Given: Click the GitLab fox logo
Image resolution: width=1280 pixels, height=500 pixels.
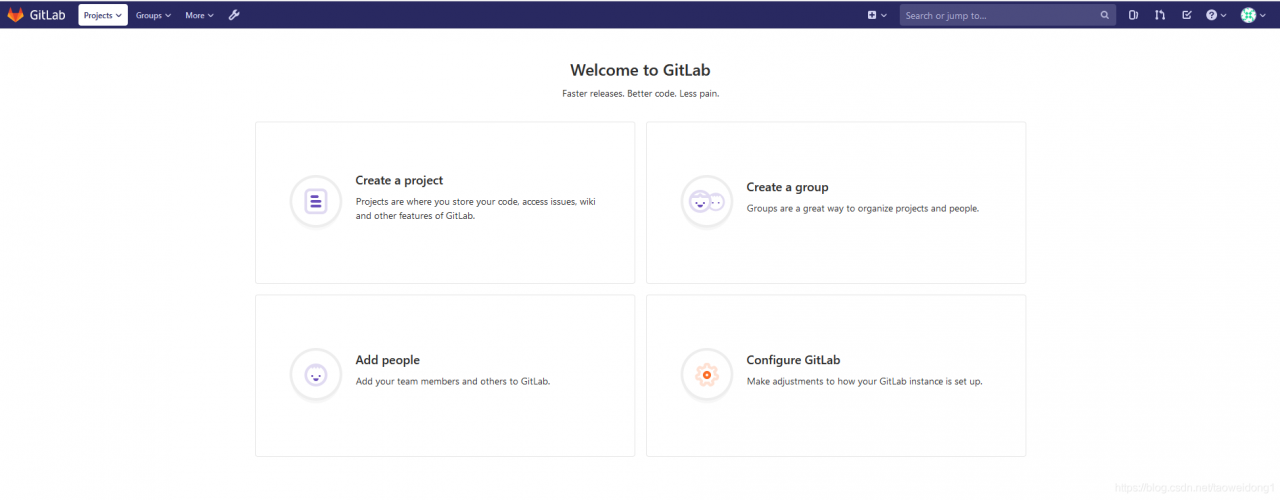Looking at the screenshot, I should point(16,15).
